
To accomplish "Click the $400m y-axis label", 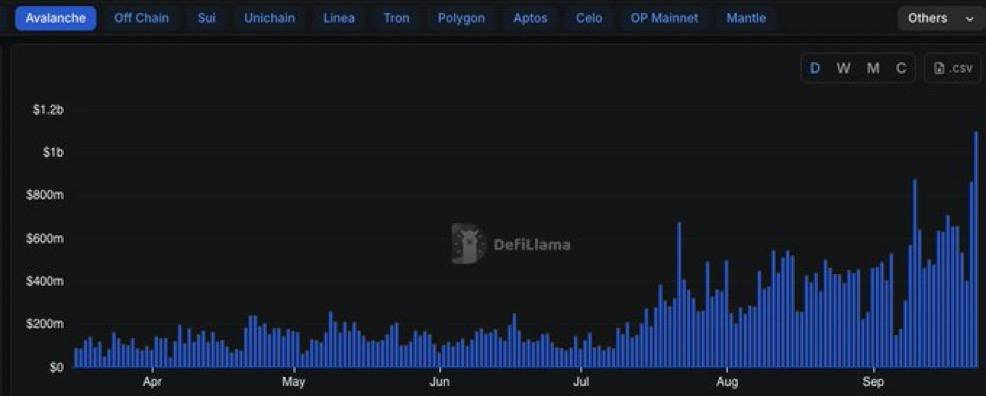I will [x=44, y=281].
